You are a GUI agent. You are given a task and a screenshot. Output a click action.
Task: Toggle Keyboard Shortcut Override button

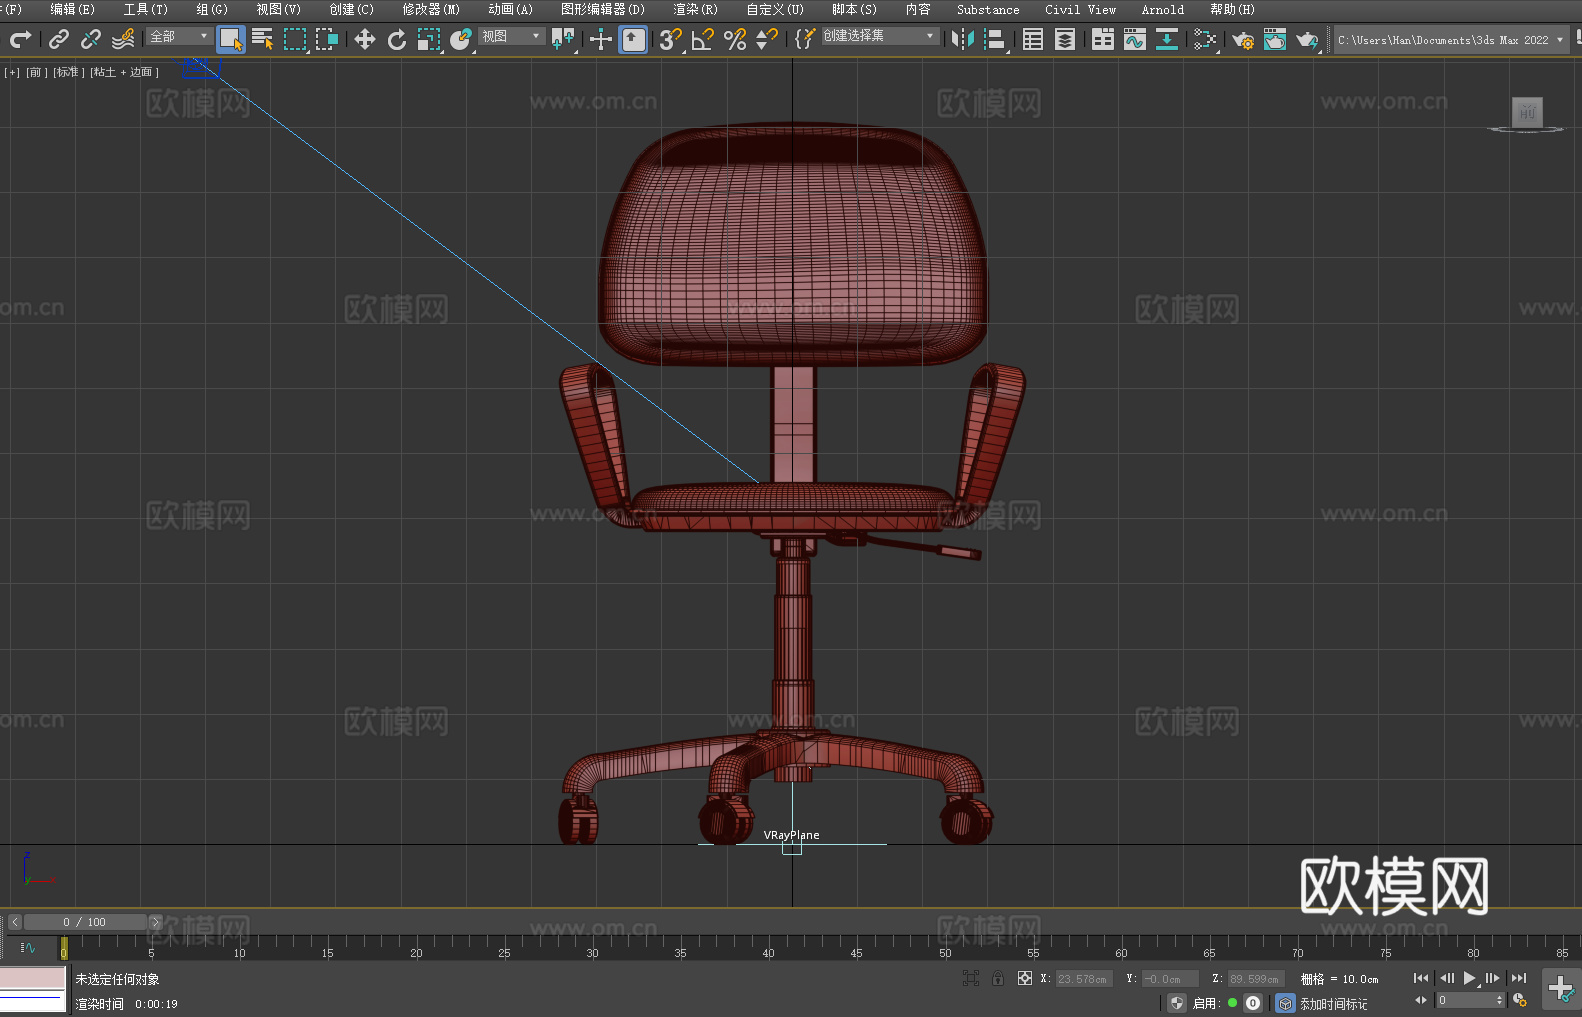pos(633,39)
